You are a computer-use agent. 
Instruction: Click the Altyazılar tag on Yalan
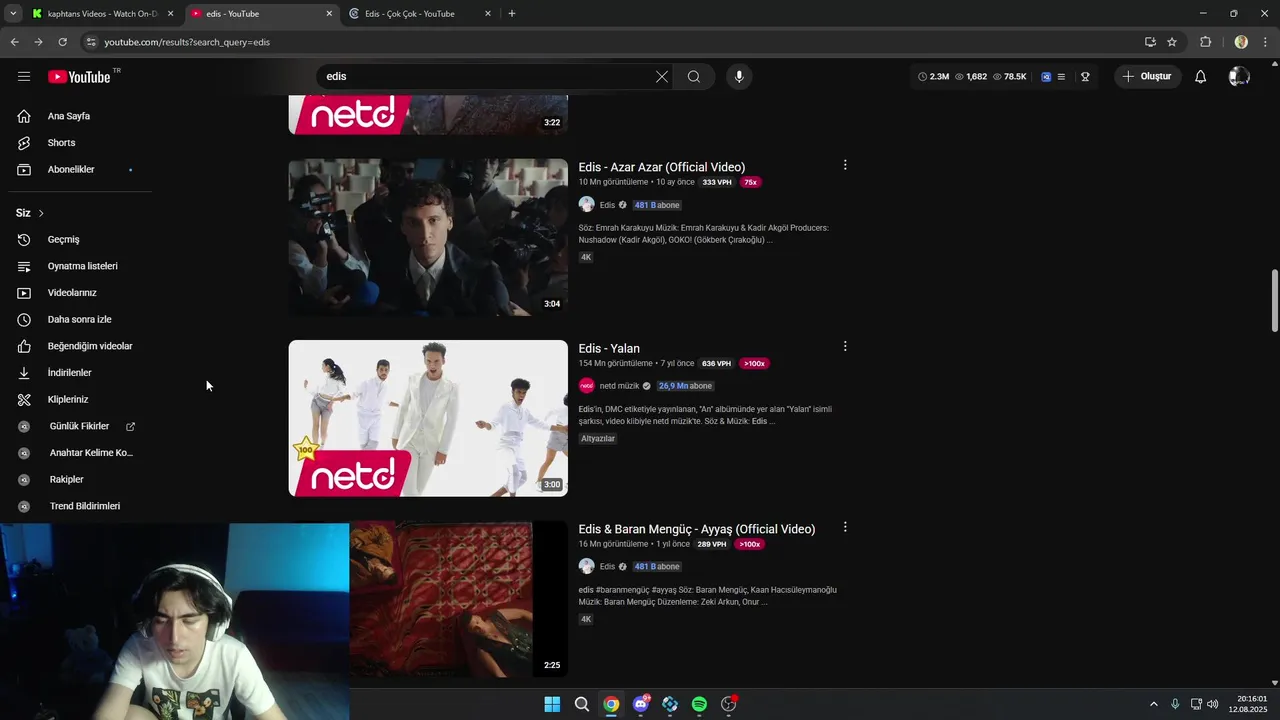(x=598, y=439)
